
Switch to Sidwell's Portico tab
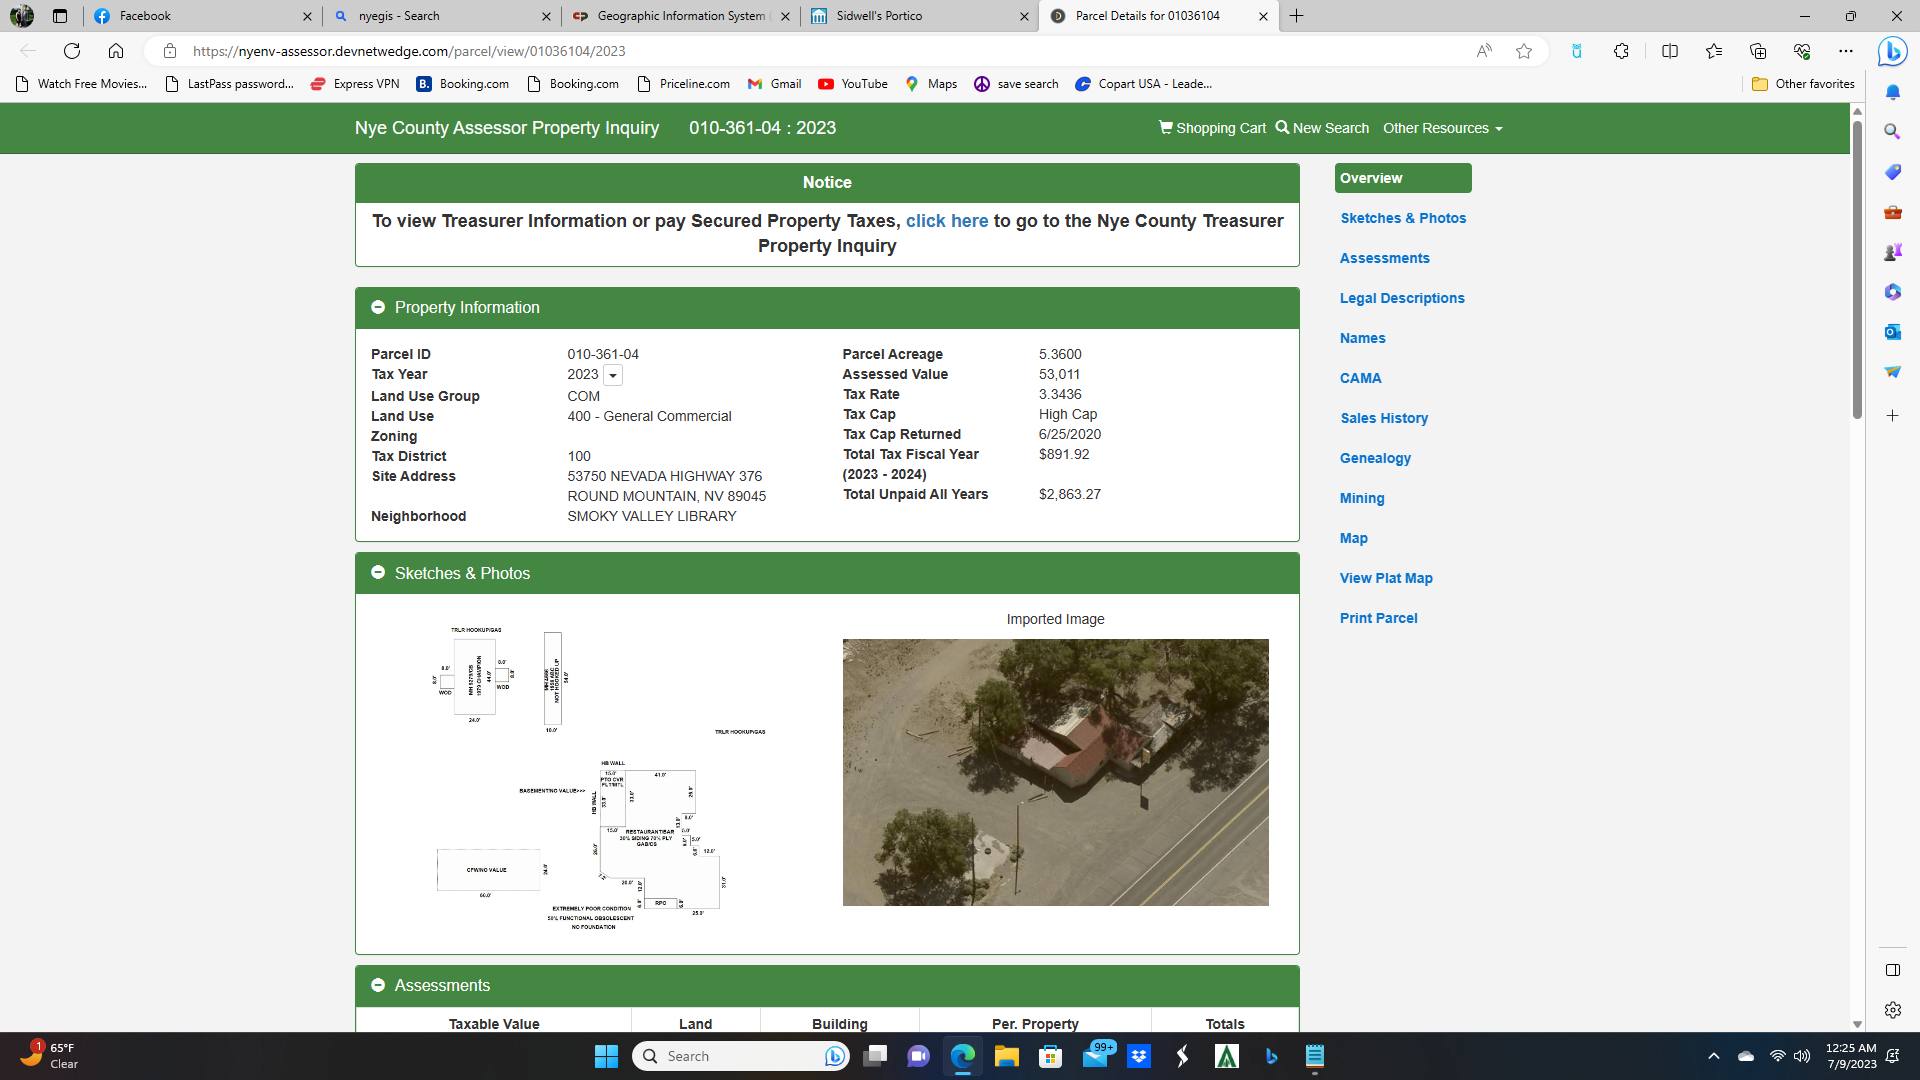pyautogui.click(x=919, y=16)
